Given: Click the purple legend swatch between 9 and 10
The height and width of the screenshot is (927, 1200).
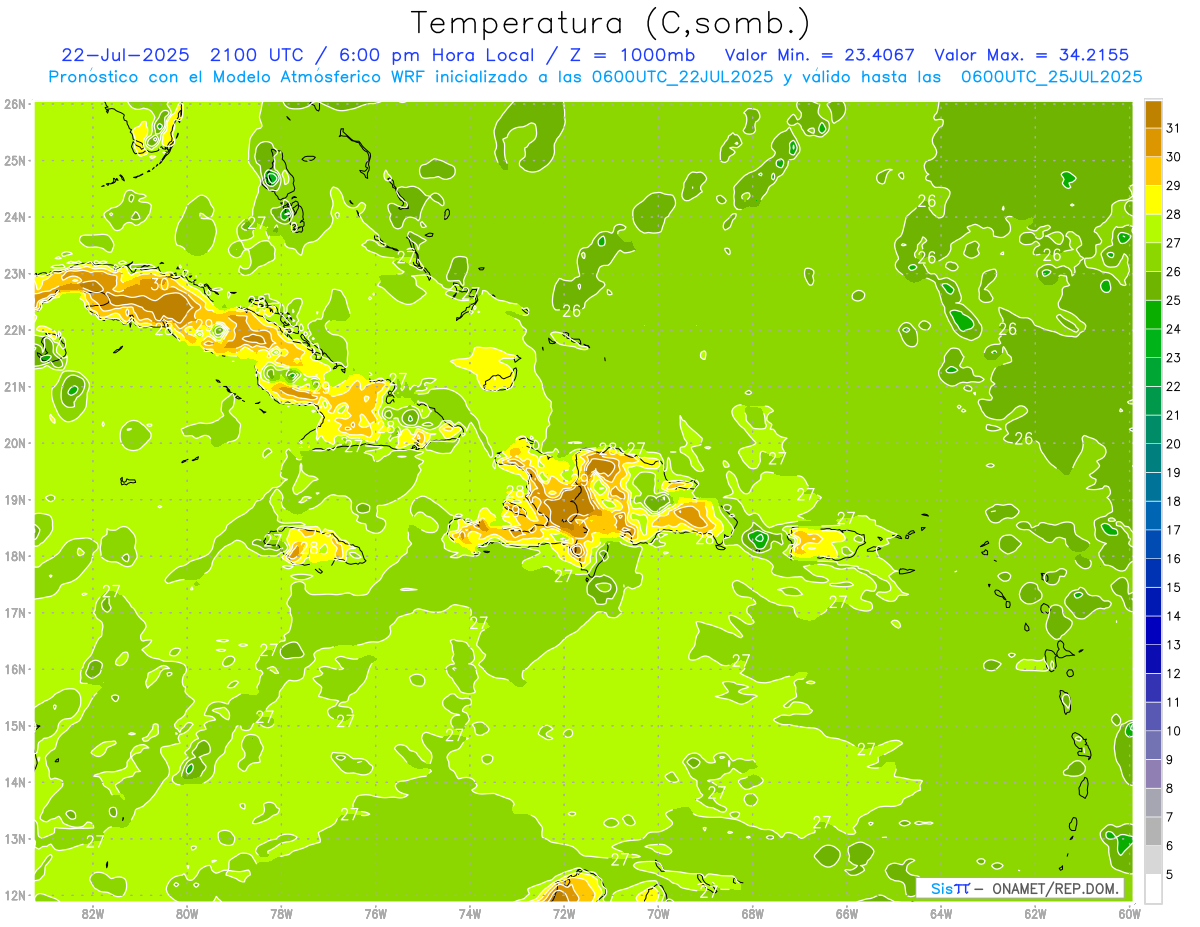Looking at the screenshot, I should (x=1154, y=745).
